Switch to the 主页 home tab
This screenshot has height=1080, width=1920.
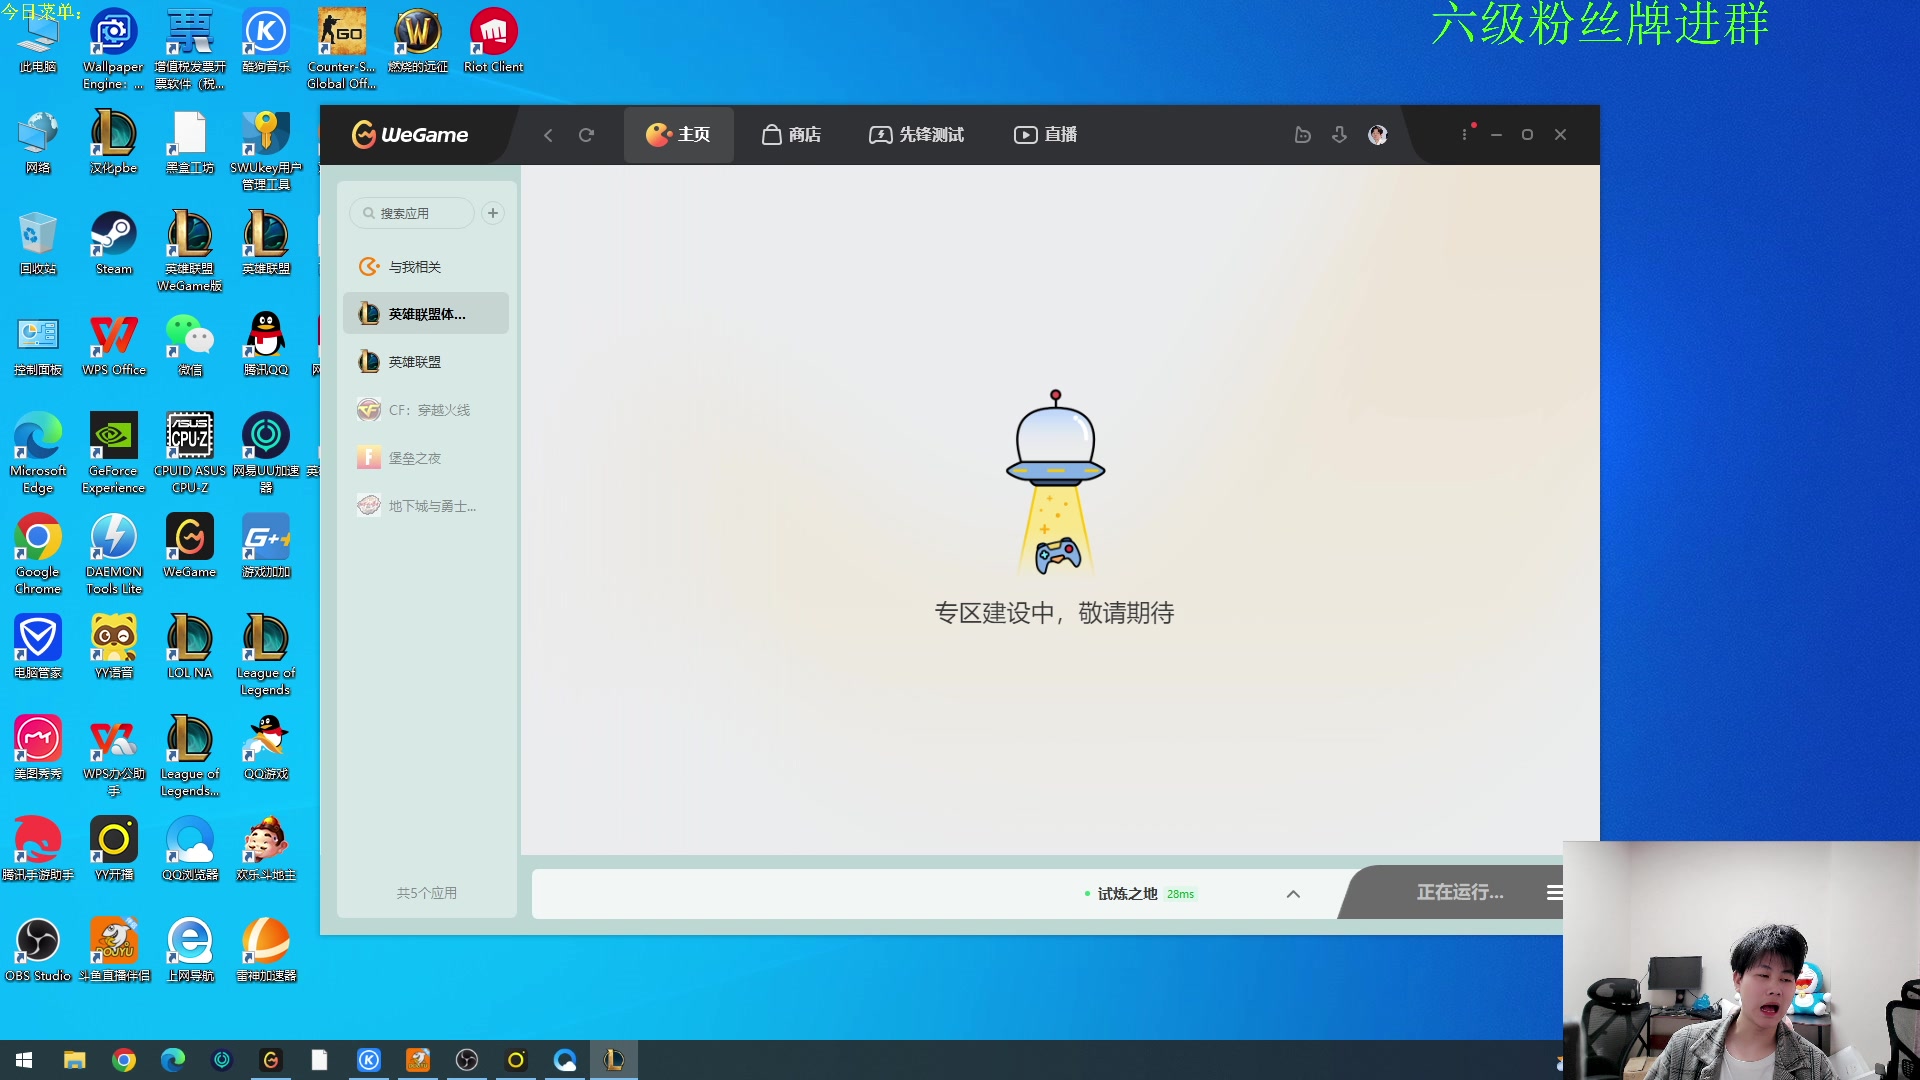pos(679,135)
